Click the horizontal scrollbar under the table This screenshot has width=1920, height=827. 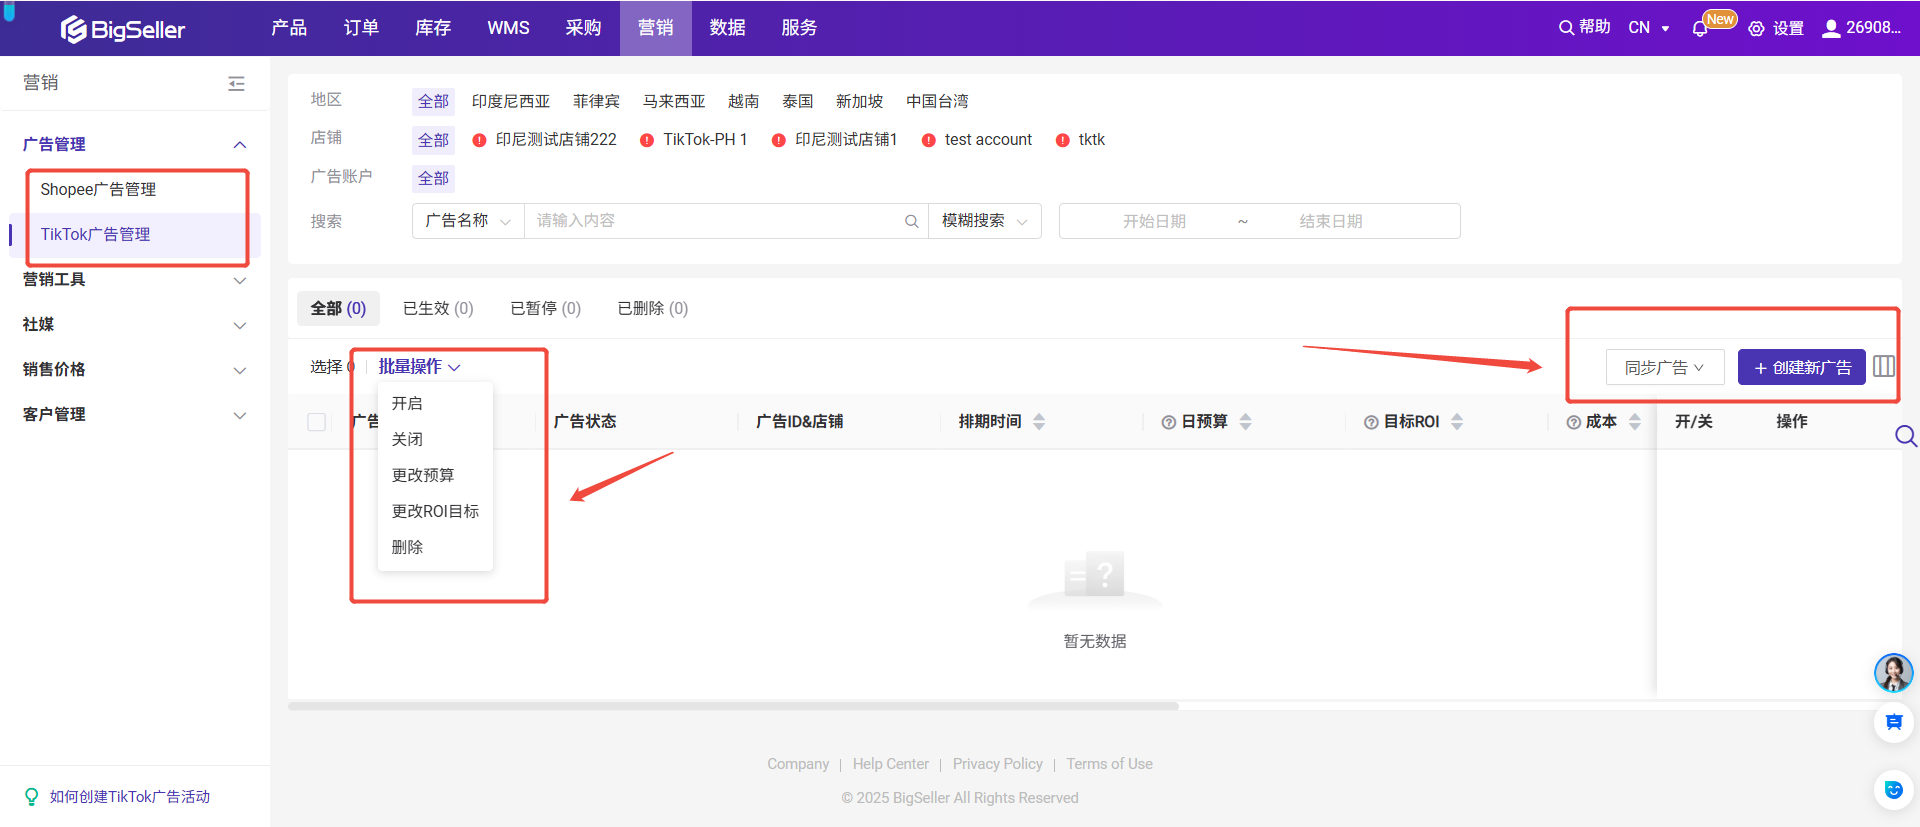pos(733,706)
